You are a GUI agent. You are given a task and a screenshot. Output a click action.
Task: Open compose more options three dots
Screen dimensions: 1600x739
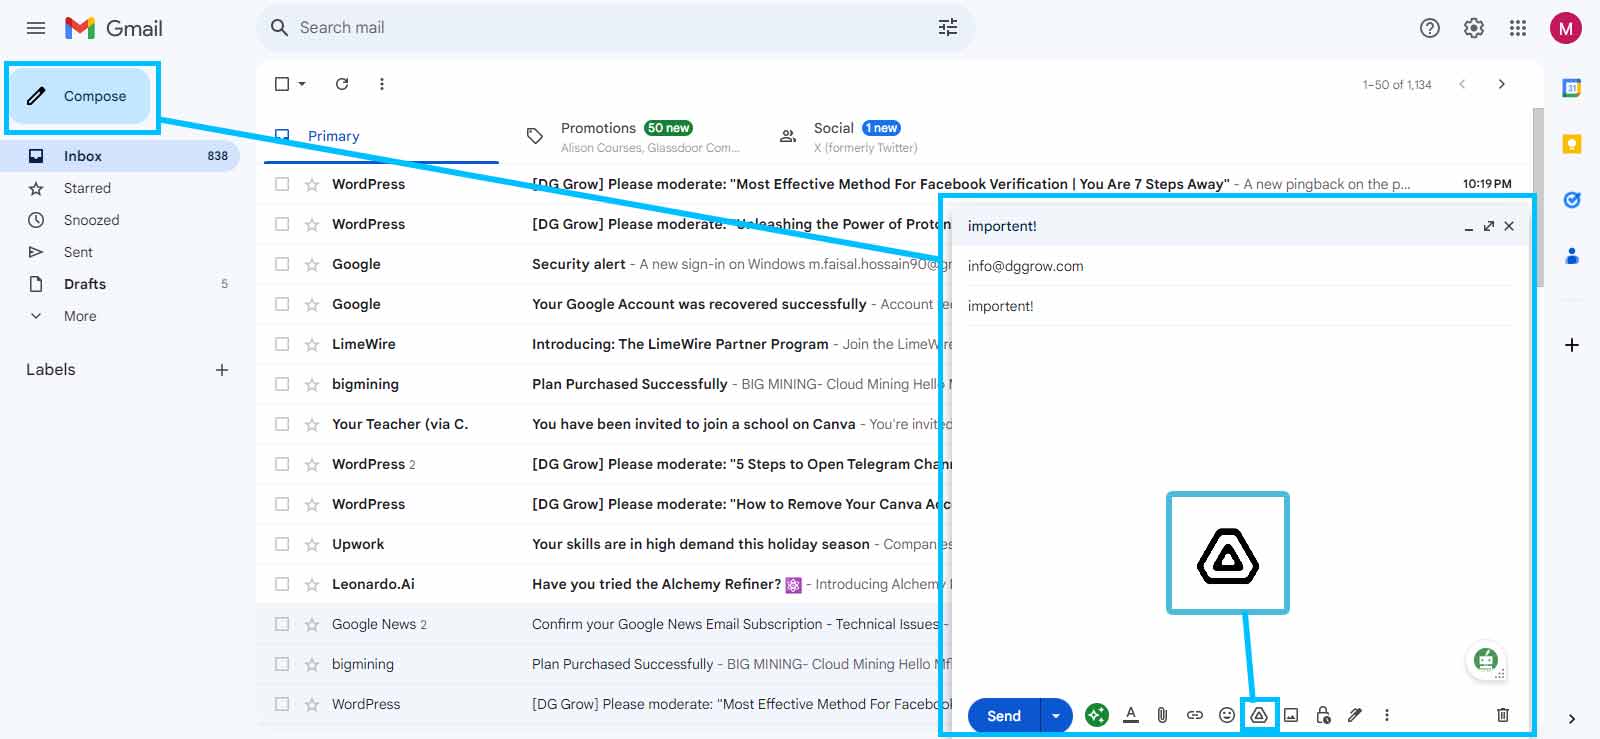(x=1387, y=715)
